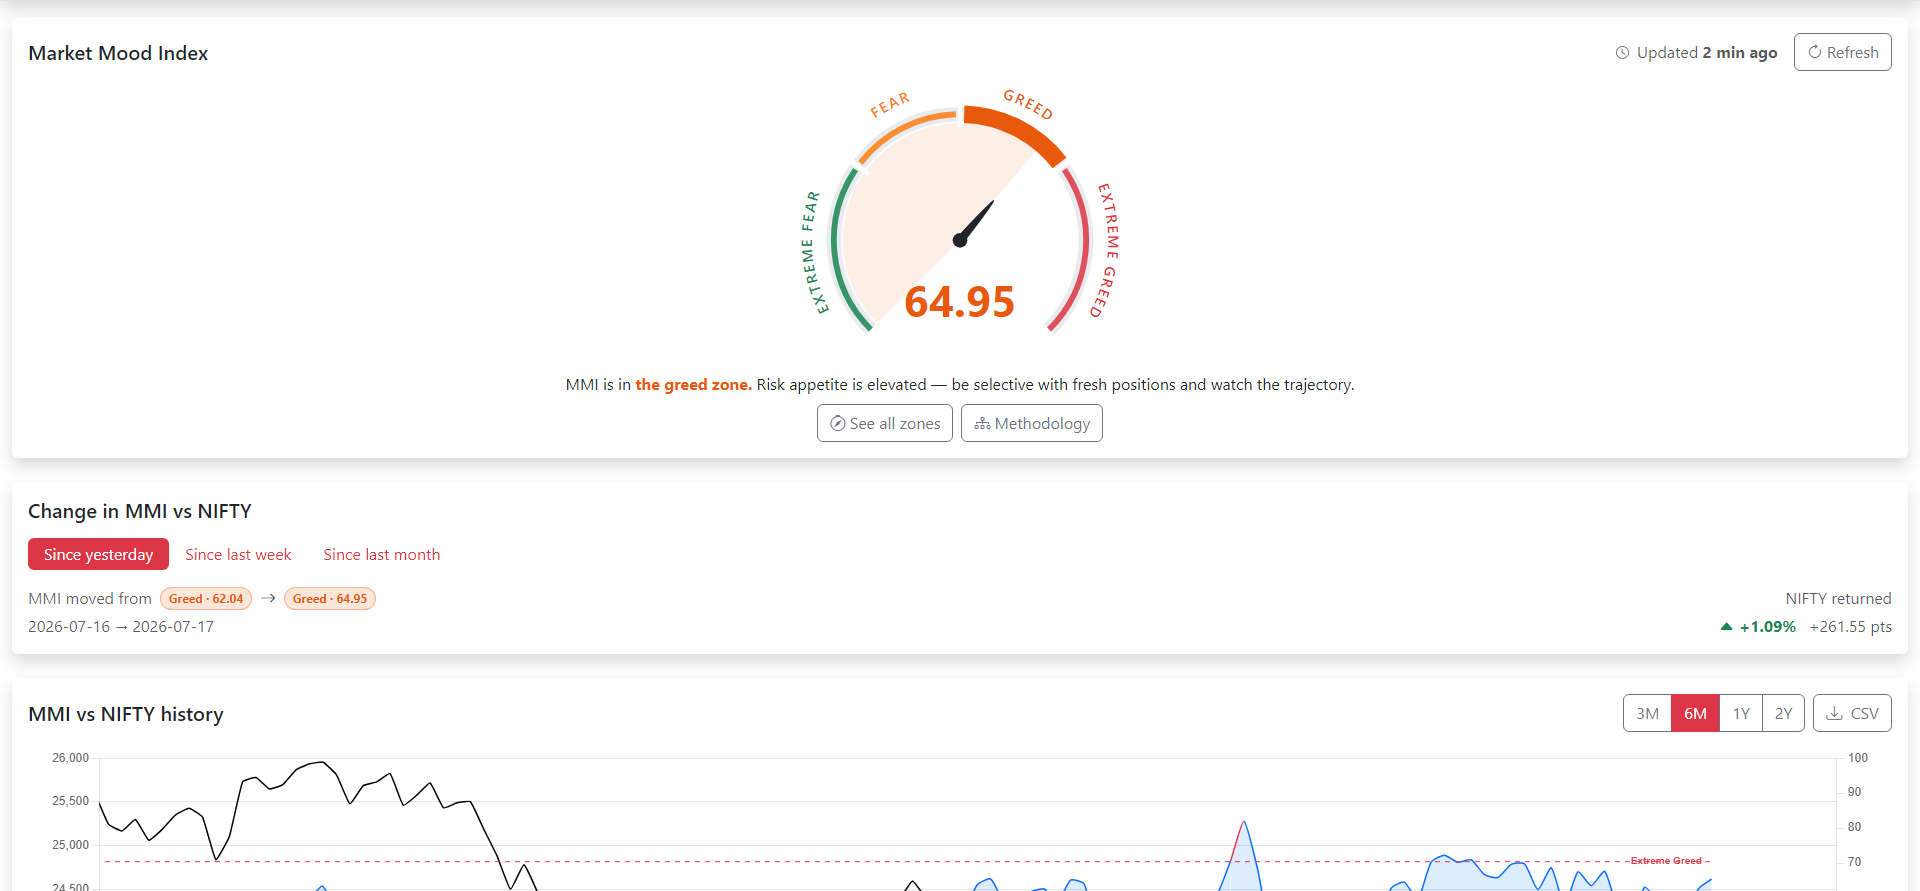
Task: Click the clock icon beside Updated
Action: tap(1622, 53)
